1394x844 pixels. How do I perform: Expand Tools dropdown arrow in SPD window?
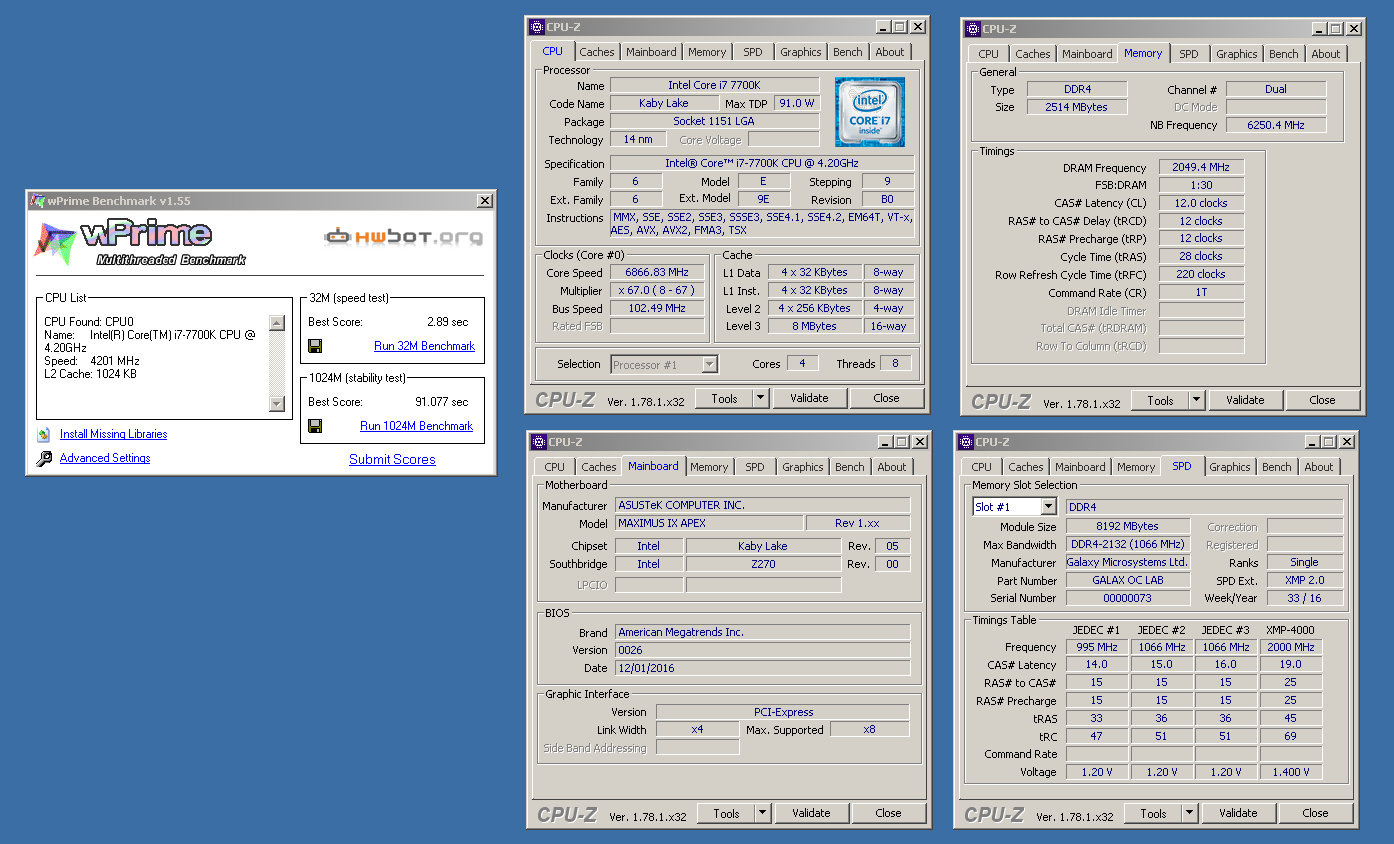[x=1189, y=813]
